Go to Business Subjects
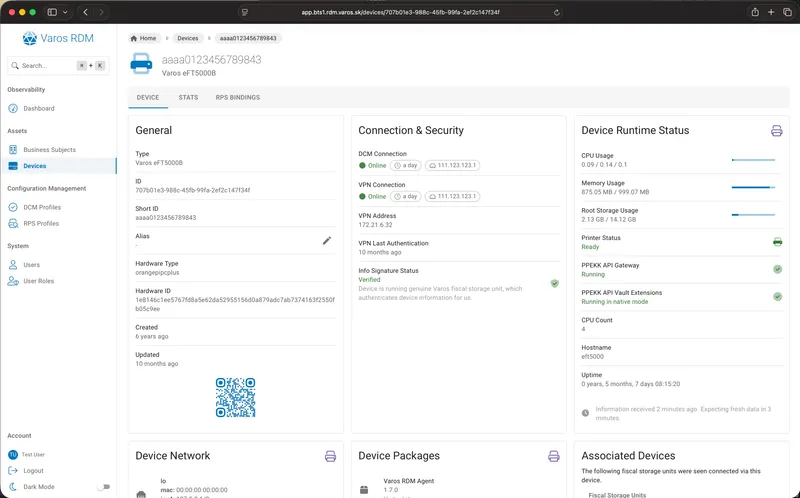 click(49, 150)
